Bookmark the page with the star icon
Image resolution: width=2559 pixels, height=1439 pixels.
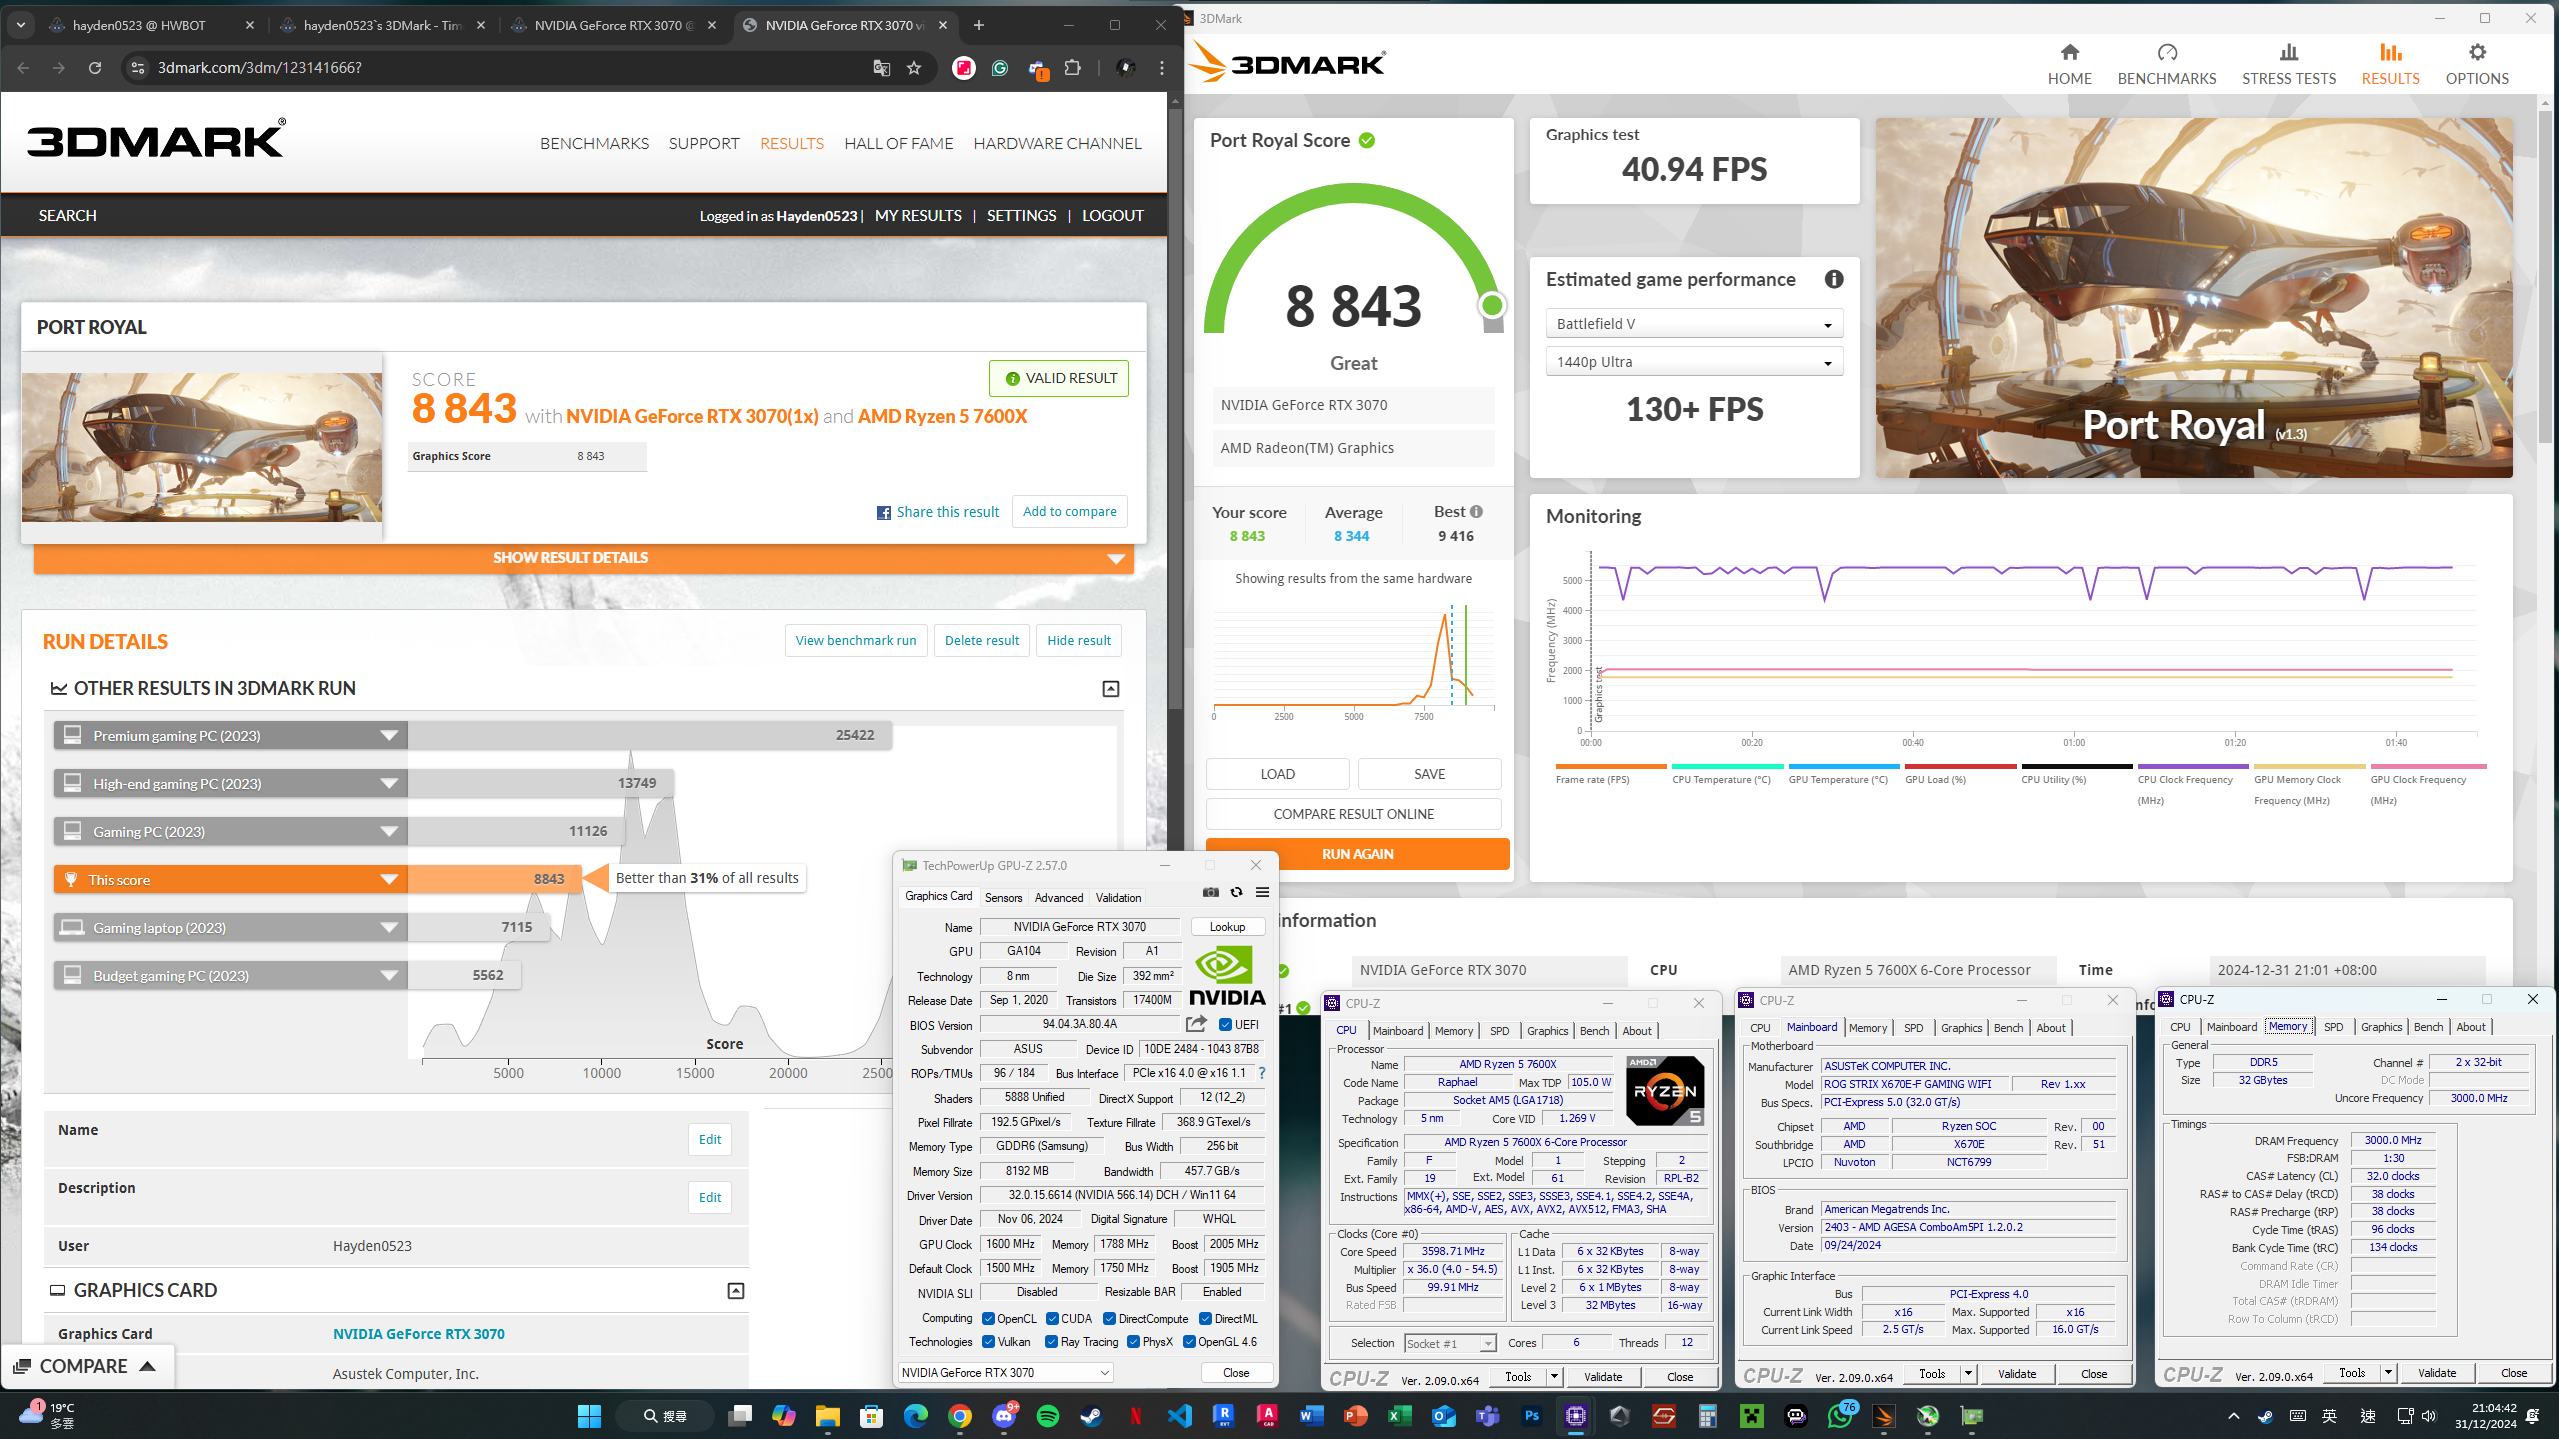tap(913, 68)
